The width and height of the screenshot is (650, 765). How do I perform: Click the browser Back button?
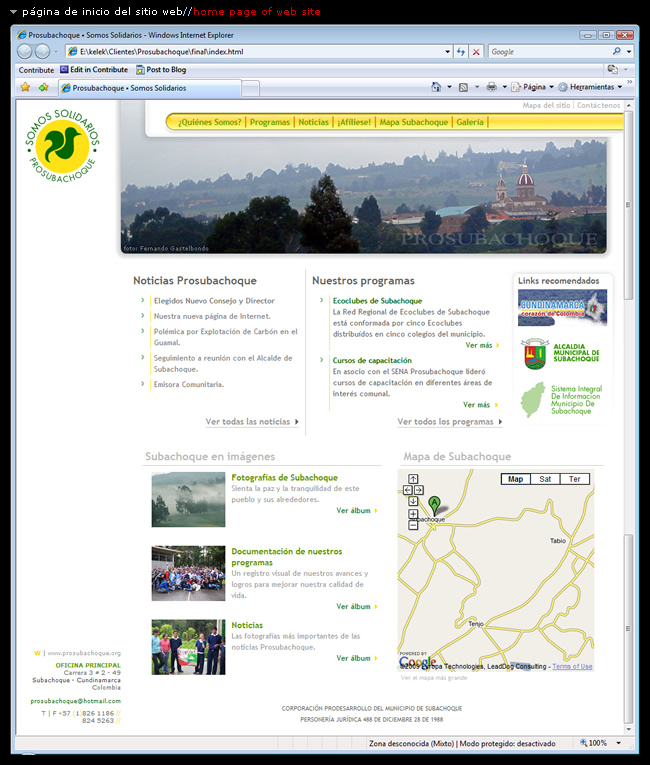pyautogui.click(x=27, y=51)
